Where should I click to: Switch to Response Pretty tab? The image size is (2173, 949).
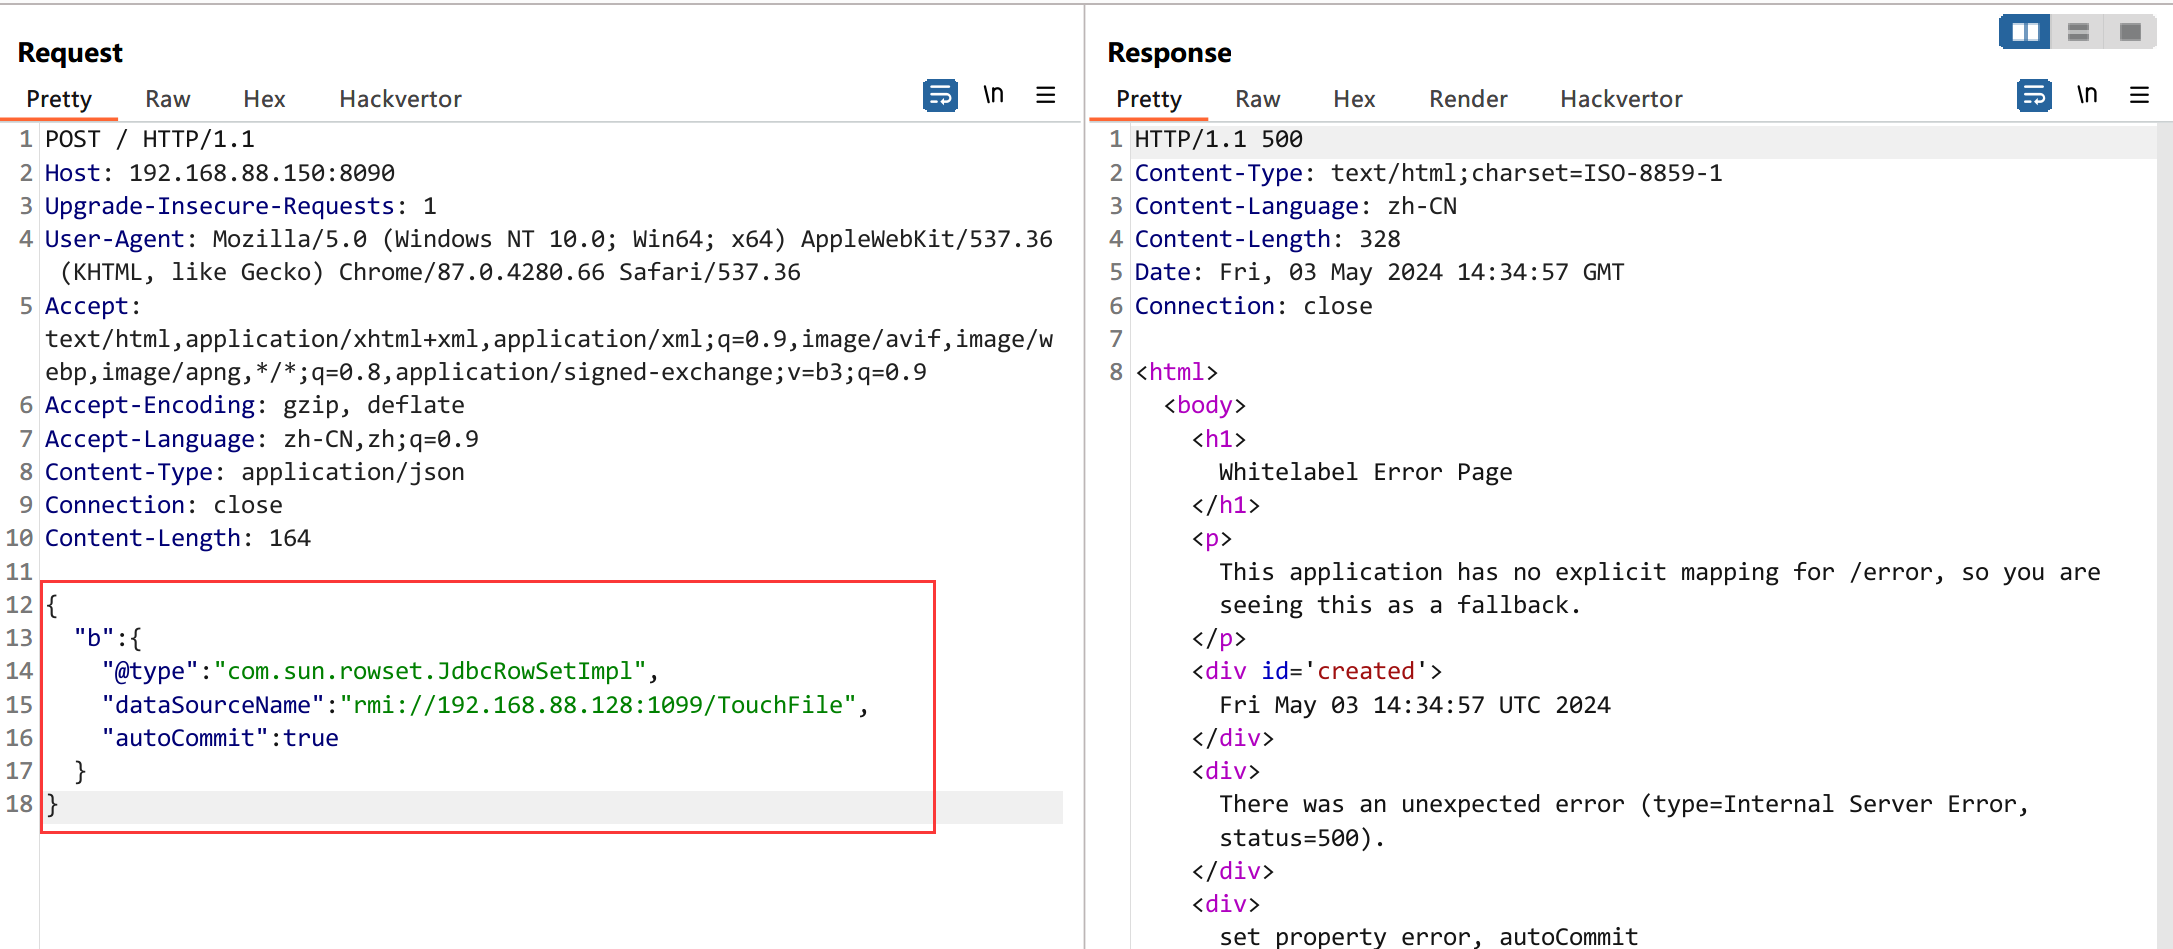[1149, 99]
